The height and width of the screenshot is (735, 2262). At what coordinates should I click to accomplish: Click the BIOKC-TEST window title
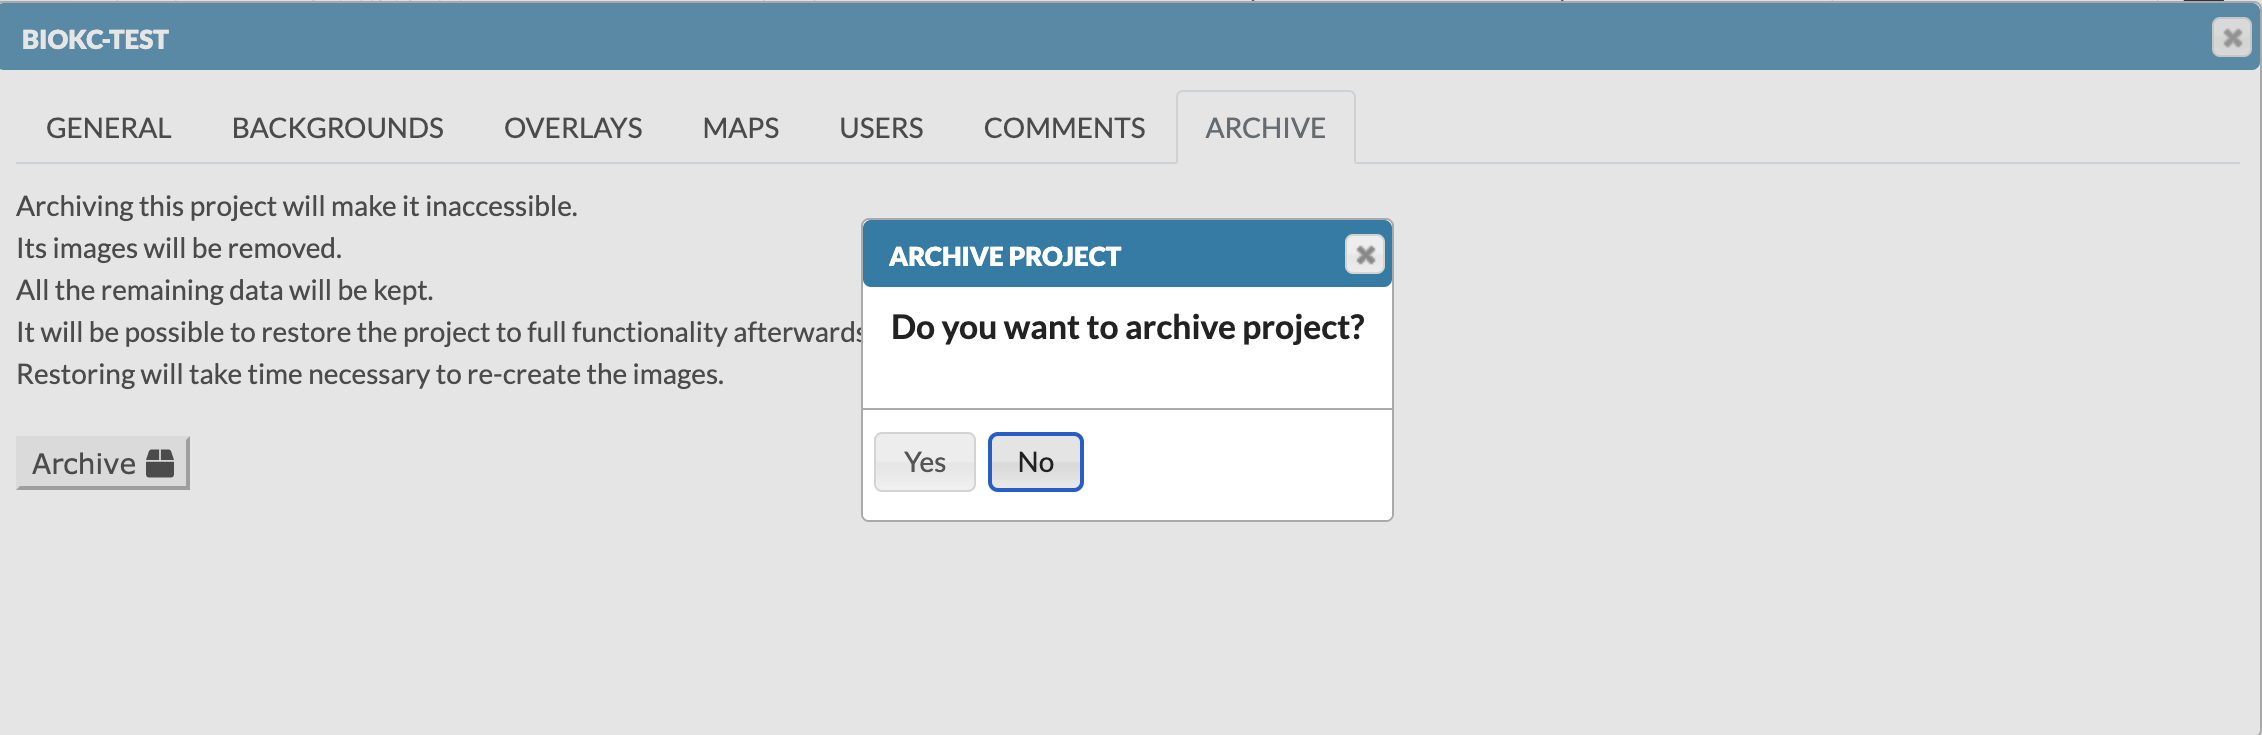pos(96,39)
